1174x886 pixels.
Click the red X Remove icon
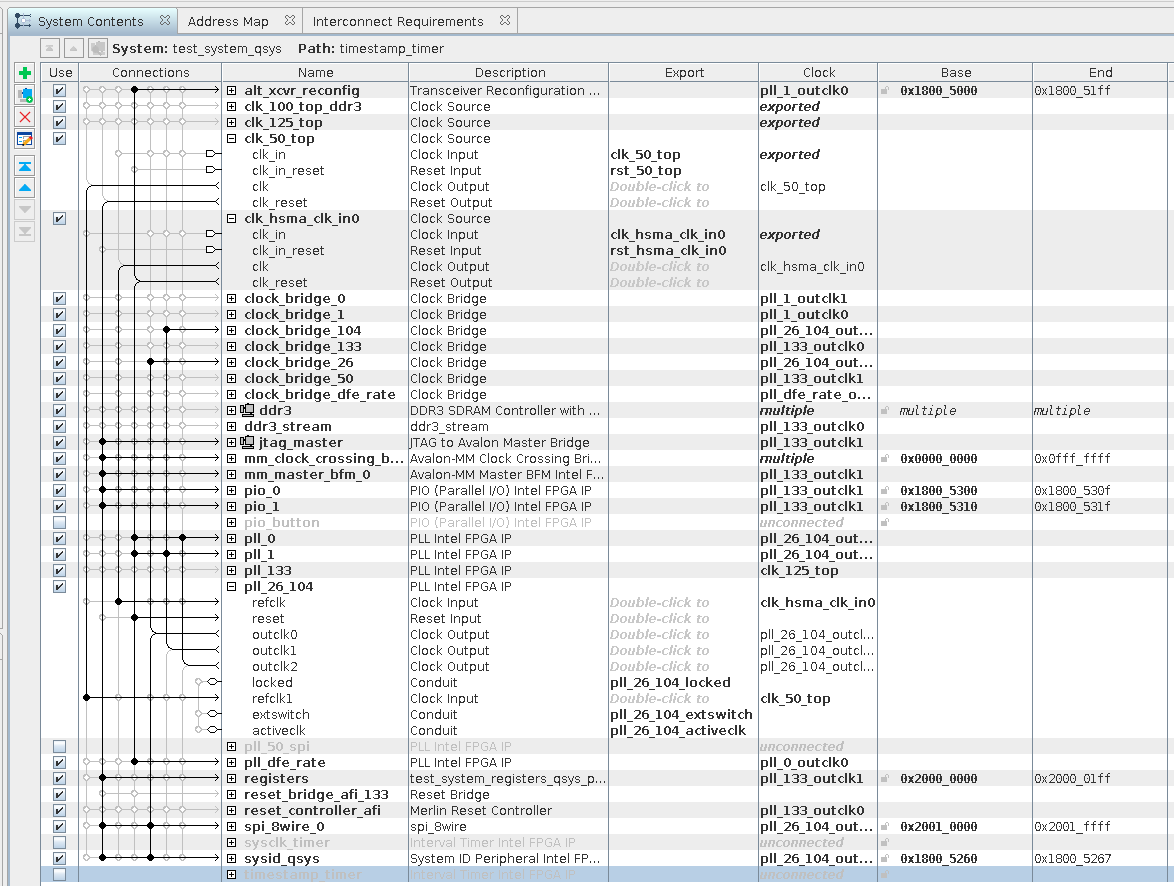pyautogui.click(x=25, y=117)
